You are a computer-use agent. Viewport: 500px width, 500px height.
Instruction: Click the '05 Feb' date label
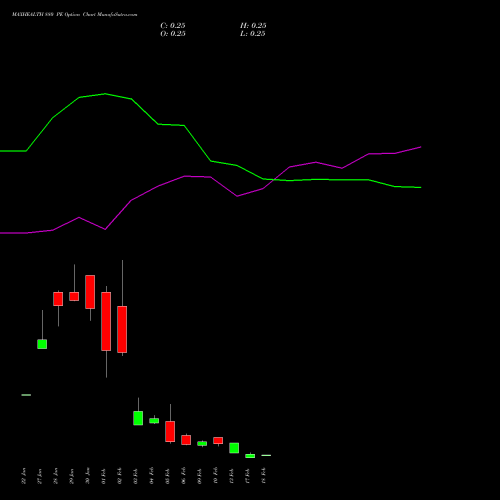pos(167,476)
